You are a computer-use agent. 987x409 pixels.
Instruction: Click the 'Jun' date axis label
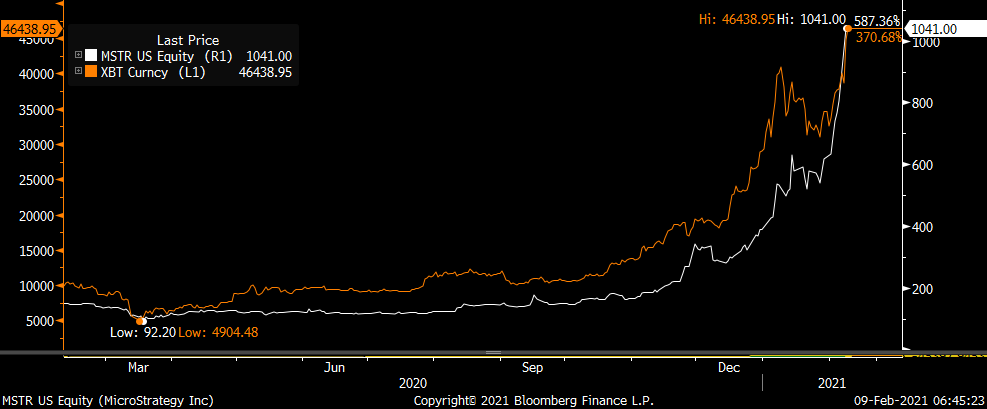coord(334,368)
